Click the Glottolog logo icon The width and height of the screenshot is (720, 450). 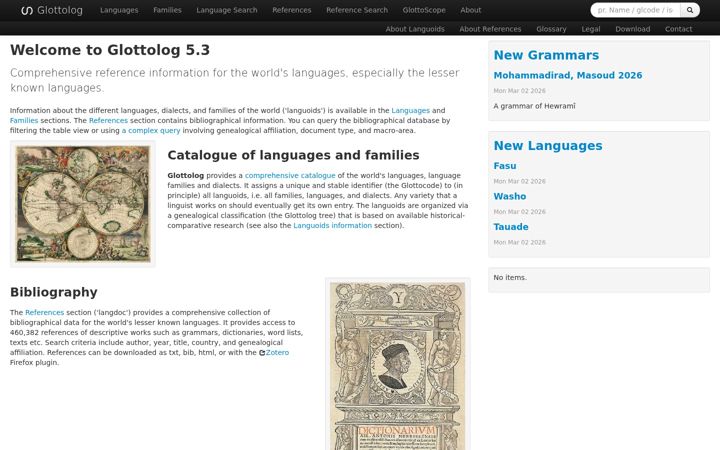click(x=27, y=10)
